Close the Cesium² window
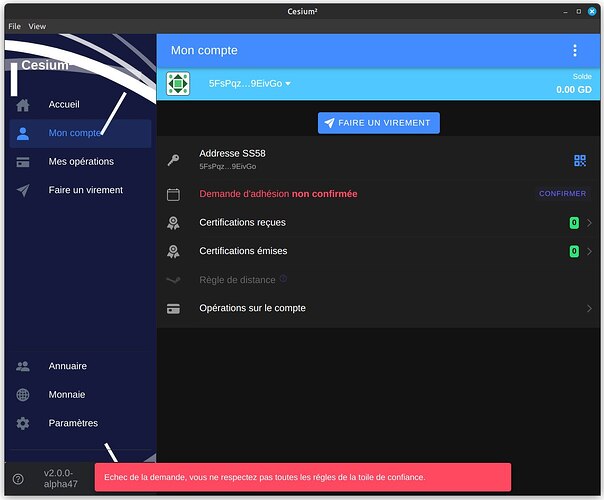This screenshot has height=500, width=604. click(x=592, y=12)
